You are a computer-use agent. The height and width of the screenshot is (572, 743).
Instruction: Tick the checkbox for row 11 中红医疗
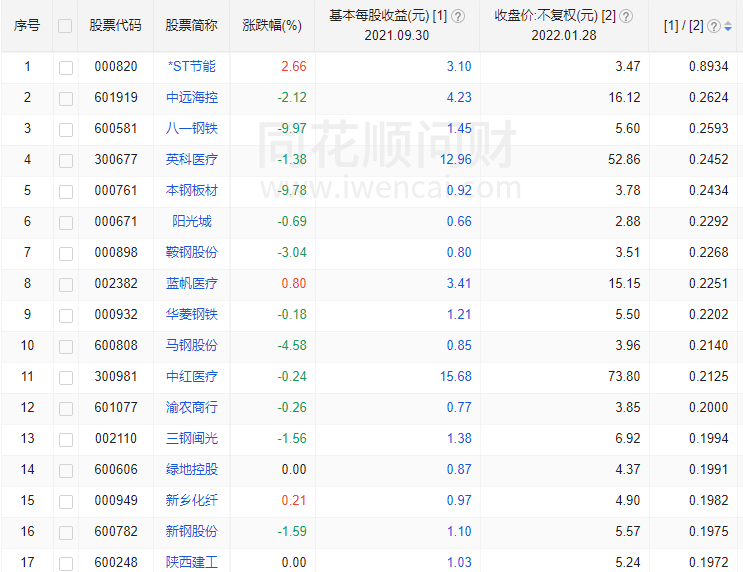[x=65, y=377]
